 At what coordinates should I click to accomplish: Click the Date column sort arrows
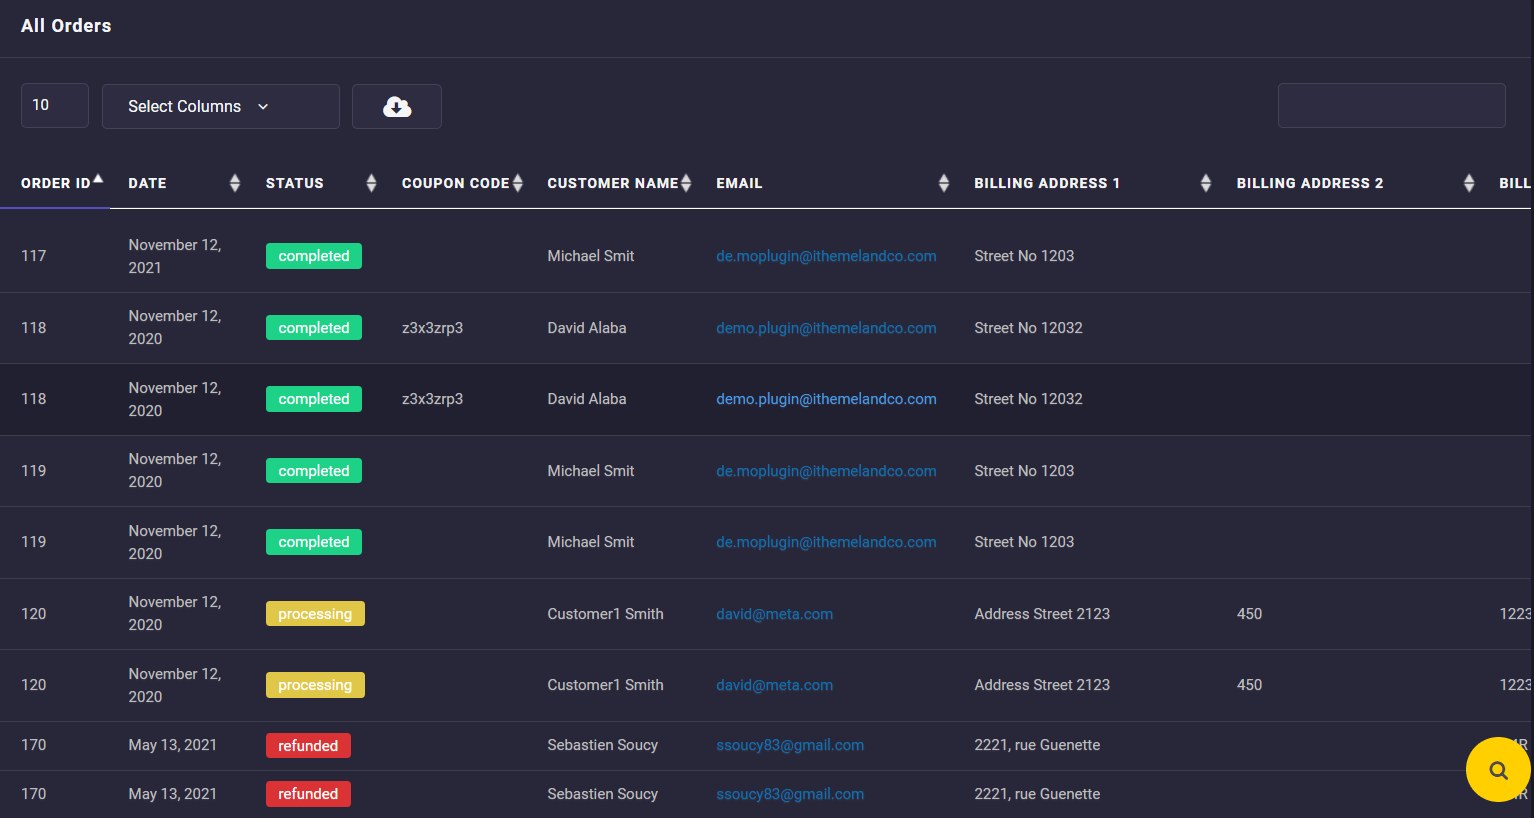point(235,183)
